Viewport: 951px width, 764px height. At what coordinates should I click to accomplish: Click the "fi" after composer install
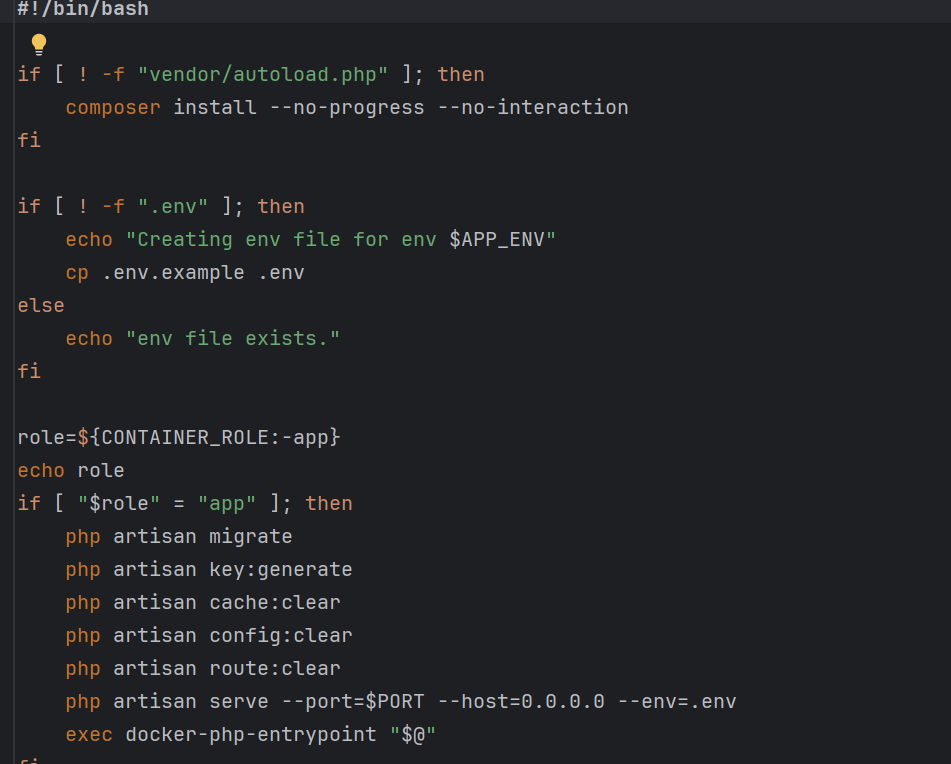coord(29,141)
